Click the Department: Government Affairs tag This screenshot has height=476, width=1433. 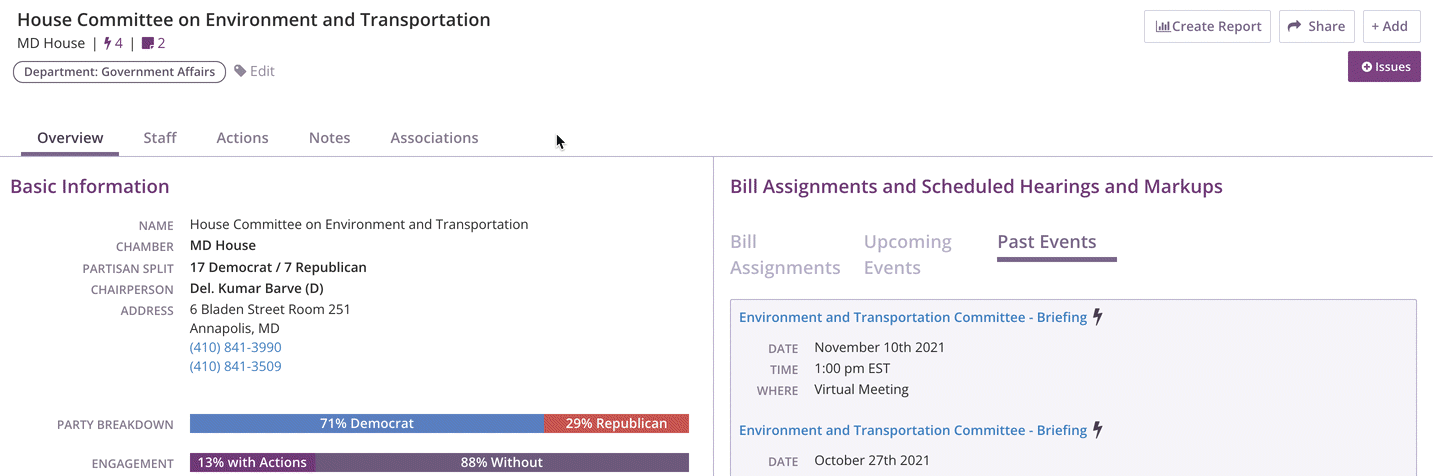120,72
